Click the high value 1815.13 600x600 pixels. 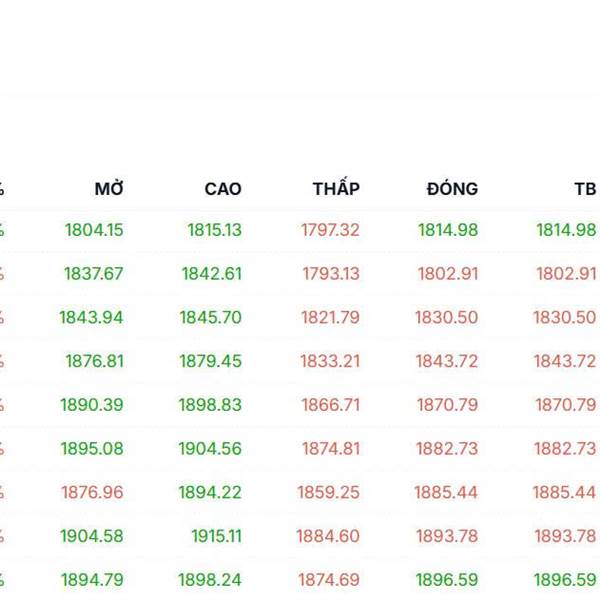tap(214, 230)
